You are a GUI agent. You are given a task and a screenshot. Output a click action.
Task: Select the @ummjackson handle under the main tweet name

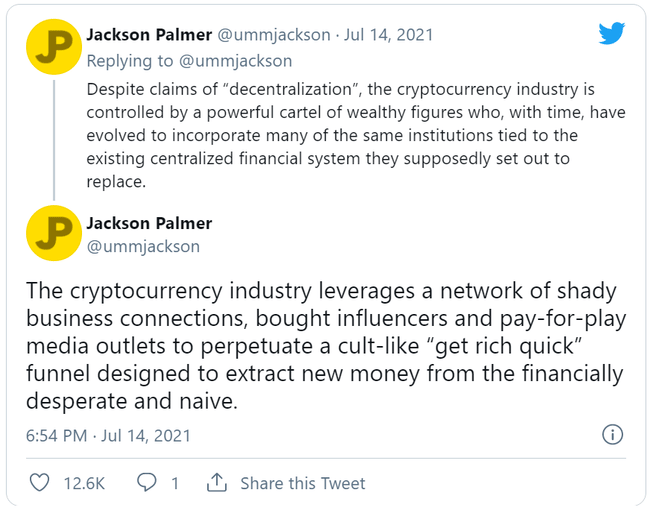(143, 246)
